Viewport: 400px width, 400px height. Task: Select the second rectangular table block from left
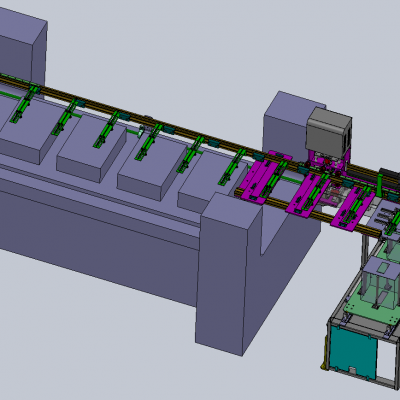tap(92, 147)
